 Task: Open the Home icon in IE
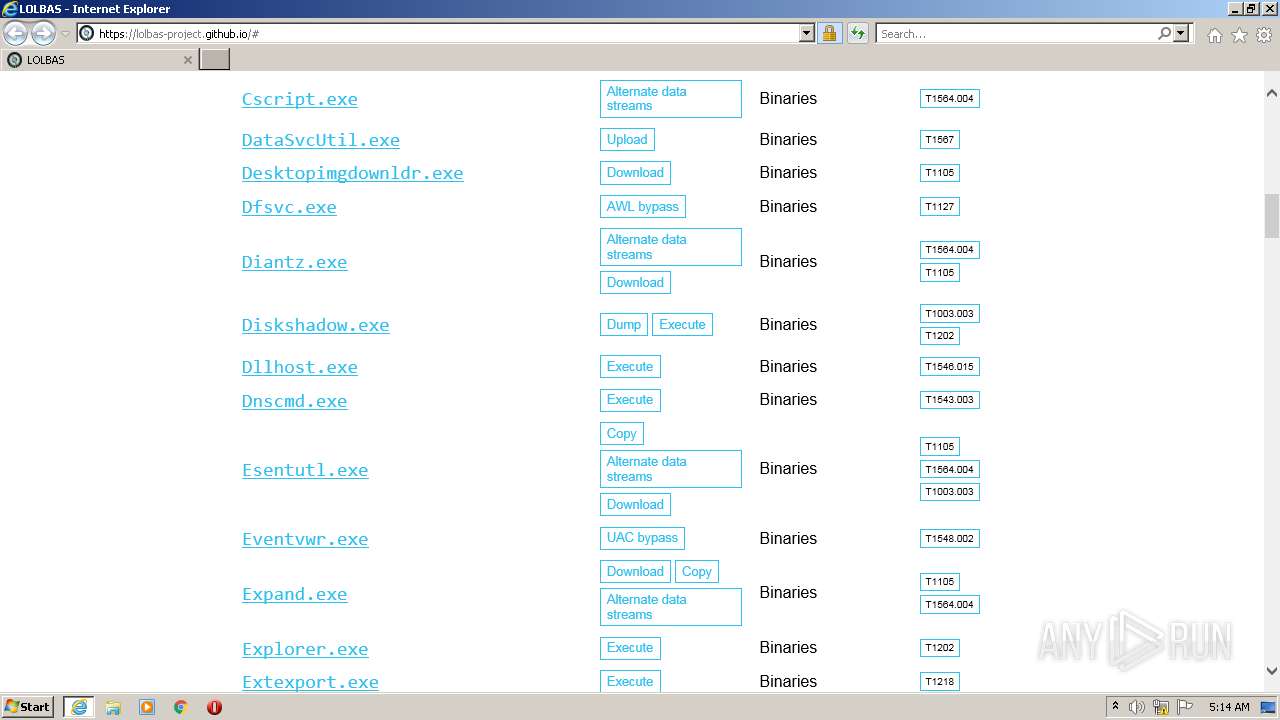point(1214,34)
